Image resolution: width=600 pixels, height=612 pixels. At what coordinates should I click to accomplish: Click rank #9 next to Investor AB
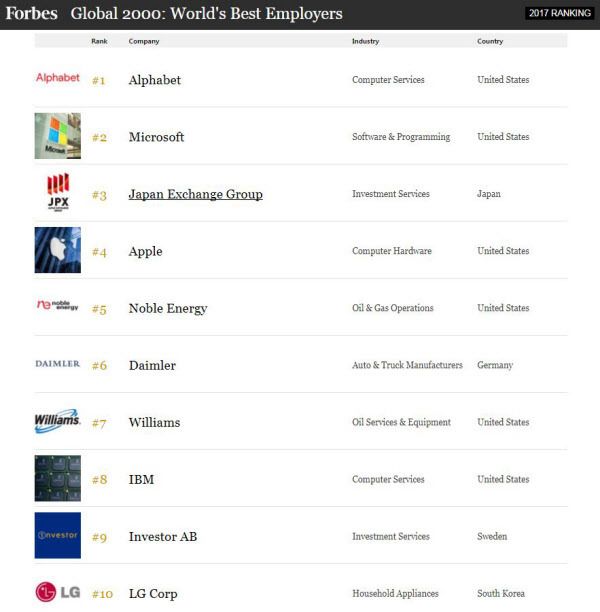99,537
